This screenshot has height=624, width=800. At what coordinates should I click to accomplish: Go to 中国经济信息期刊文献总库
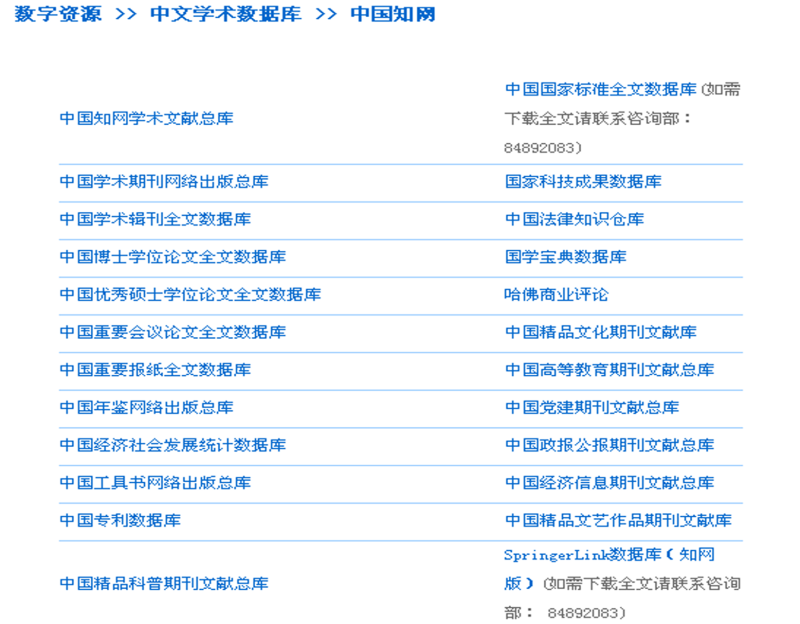click(x=610, y=483)
